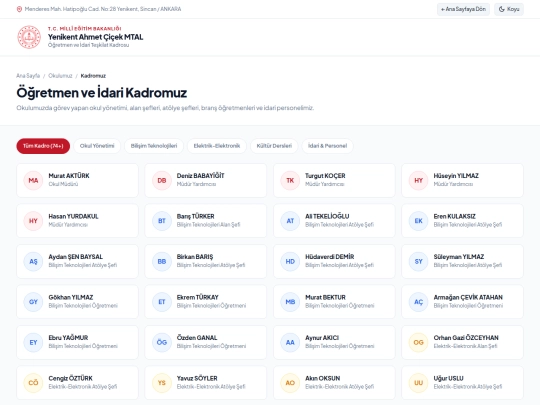Click the name Hüdaverdi DEMİR

(x=330, y=257)
